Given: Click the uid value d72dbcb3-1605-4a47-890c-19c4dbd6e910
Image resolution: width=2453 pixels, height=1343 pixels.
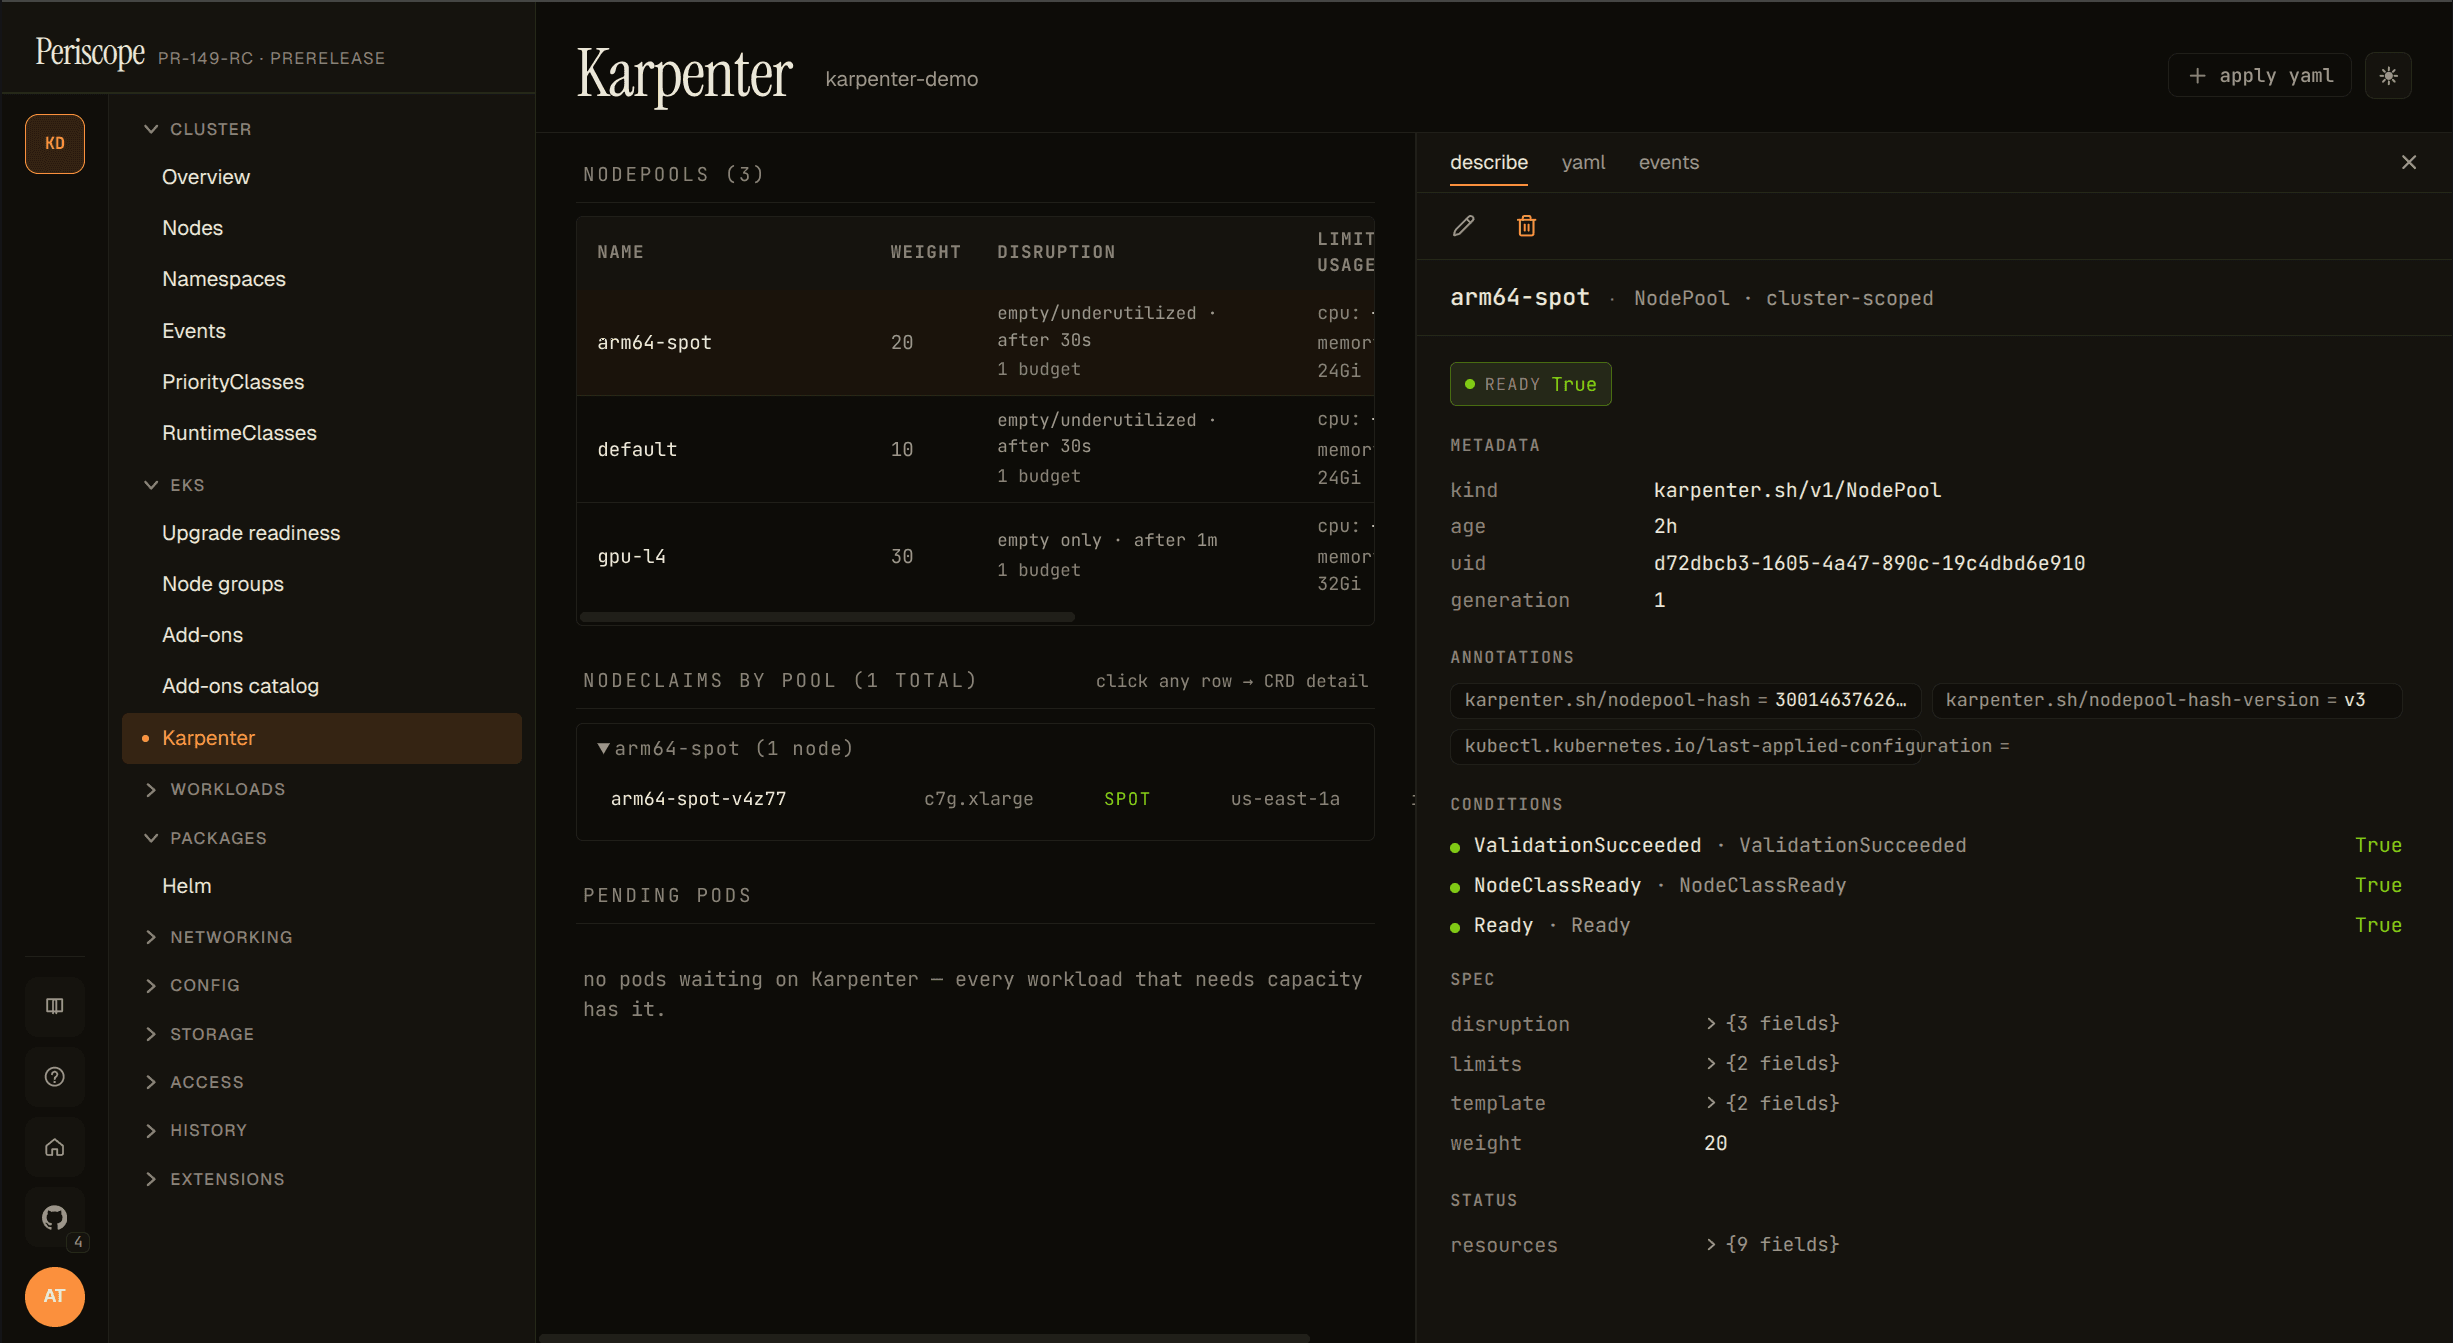Looking at the screenshot, I should point(1869,563).
